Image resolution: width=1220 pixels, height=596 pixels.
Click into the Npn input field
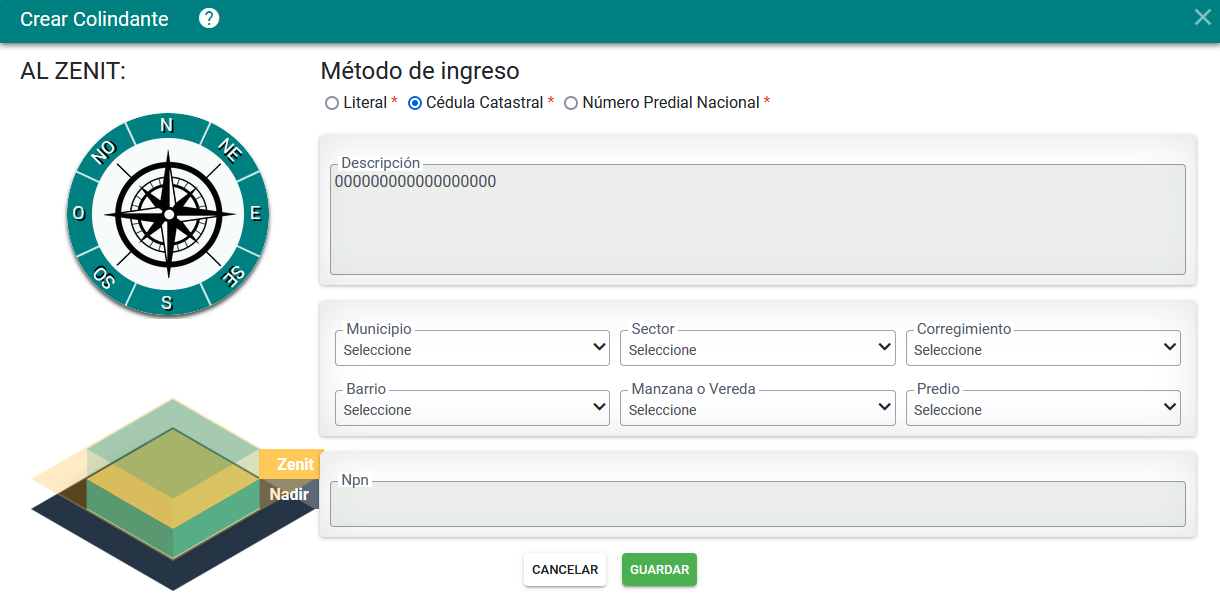pos(757,505)
